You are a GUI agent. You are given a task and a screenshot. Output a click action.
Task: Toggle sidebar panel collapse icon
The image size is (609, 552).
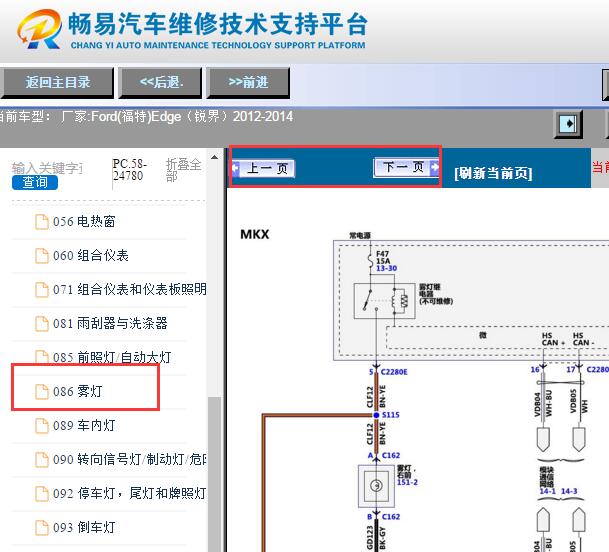pos(568,124)
